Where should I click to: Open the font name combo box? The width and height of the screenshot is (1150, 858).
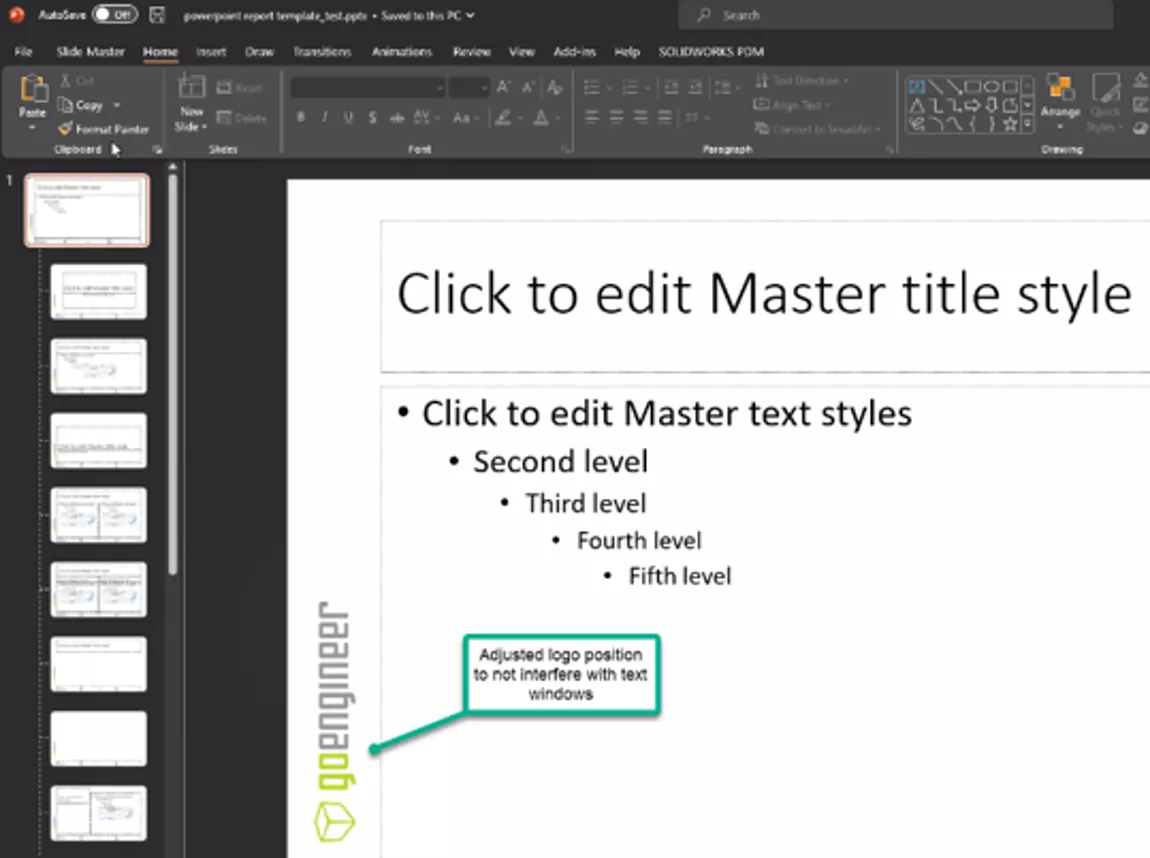(367, 88)
